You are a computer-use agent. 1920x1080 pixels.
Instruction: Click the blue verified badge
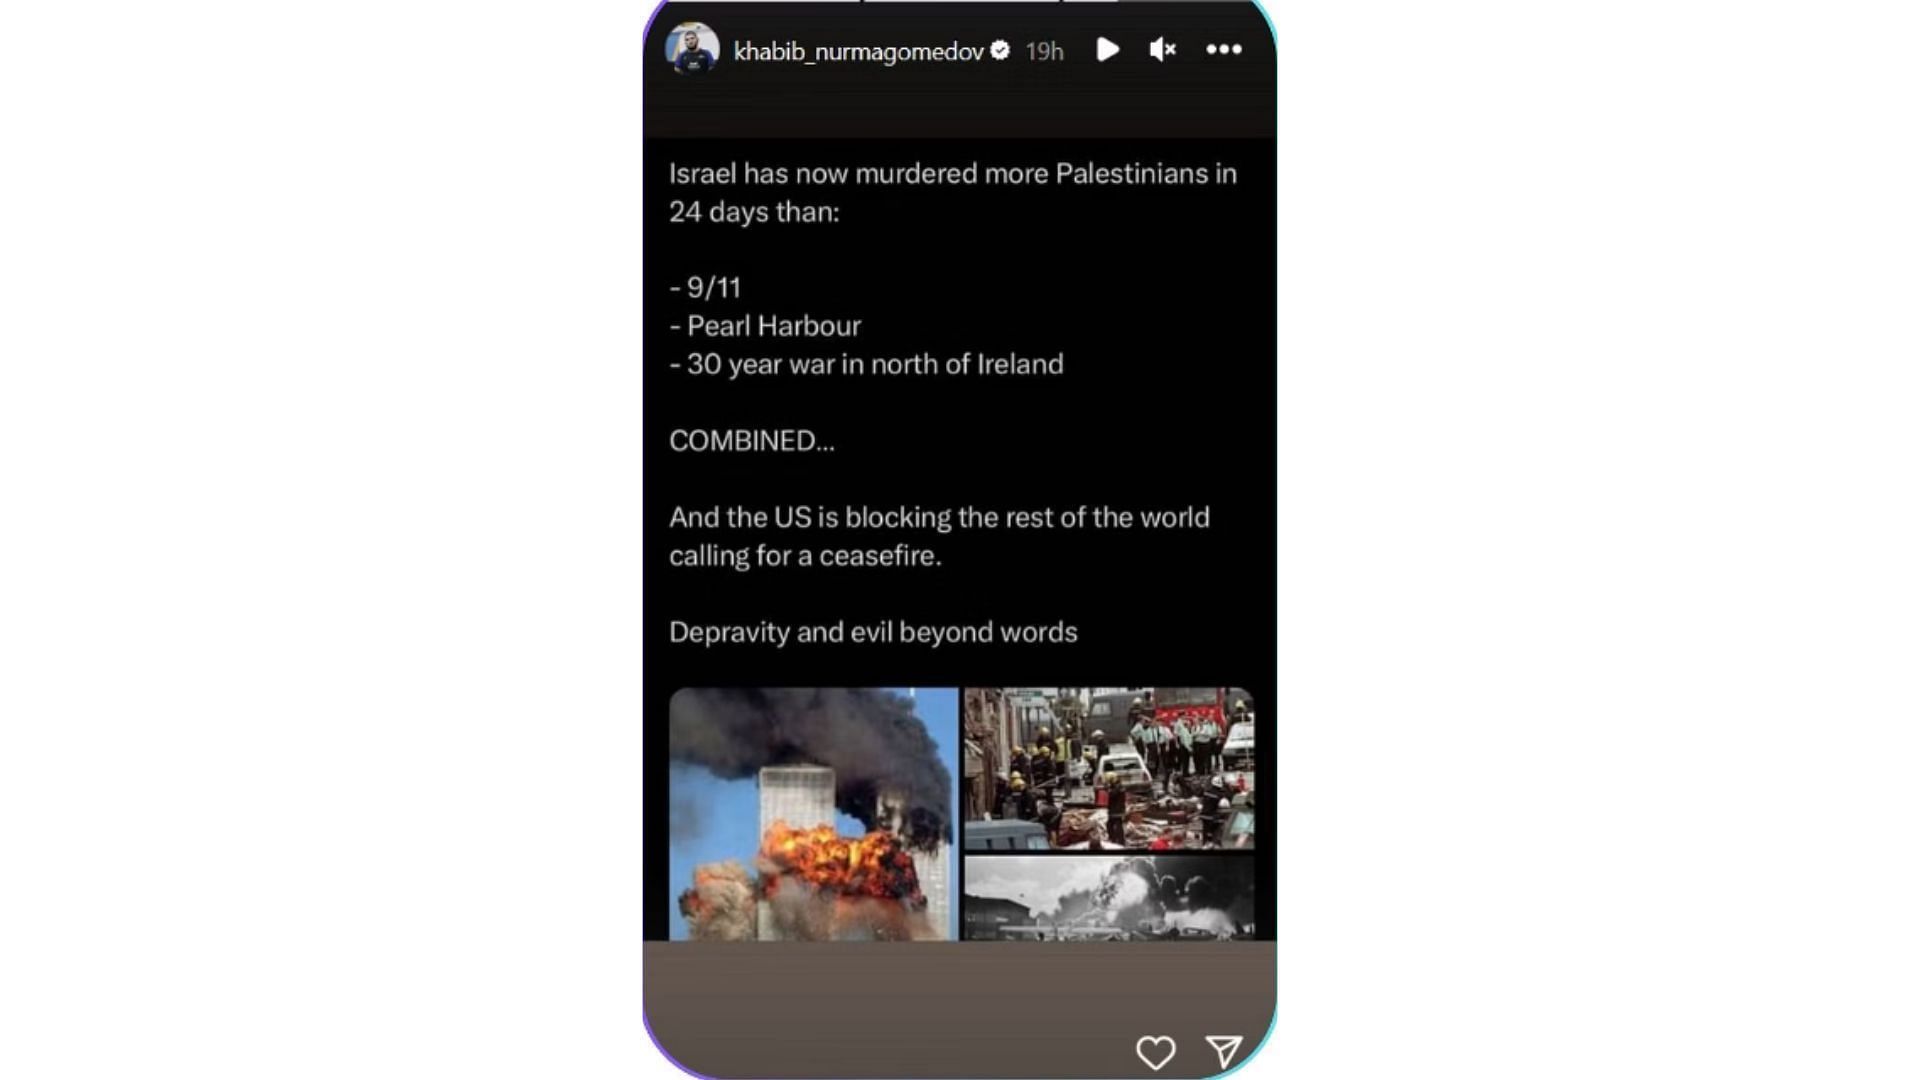[x=999, y=50]
